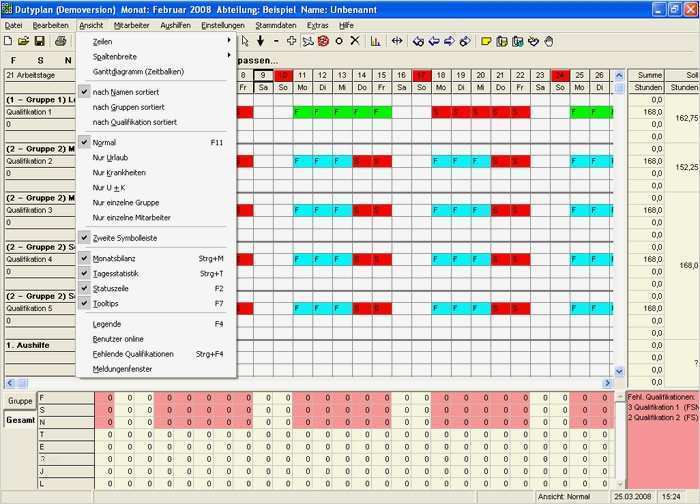Image resolution: width=700 pixels, height=504 pixels.
Task: Click the last blue double-arrow forward icon
Action: click(x=465, y=42)
